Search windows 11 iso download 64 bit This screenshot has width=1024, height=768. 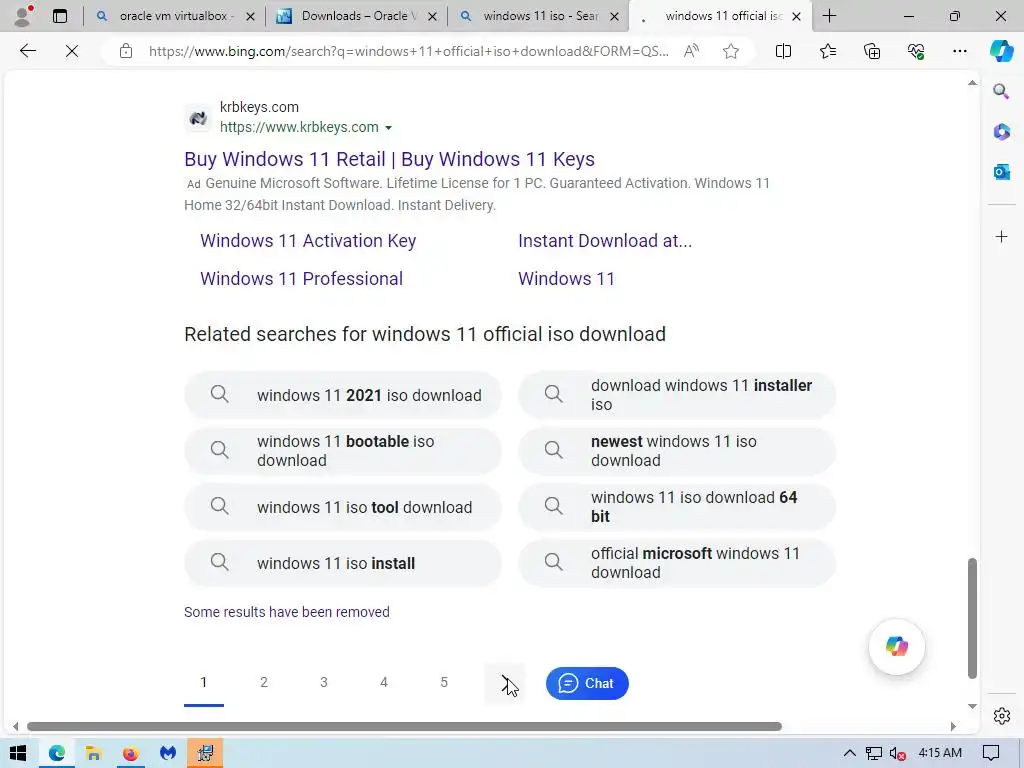click(x=677, y=507)
